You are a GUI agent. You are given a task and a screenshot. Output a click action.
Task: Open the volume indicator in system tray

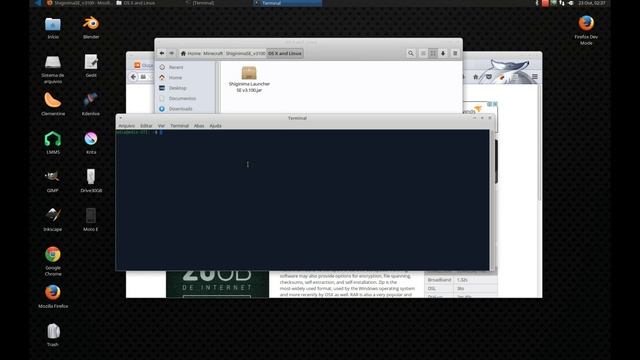[x=571, y=3]
